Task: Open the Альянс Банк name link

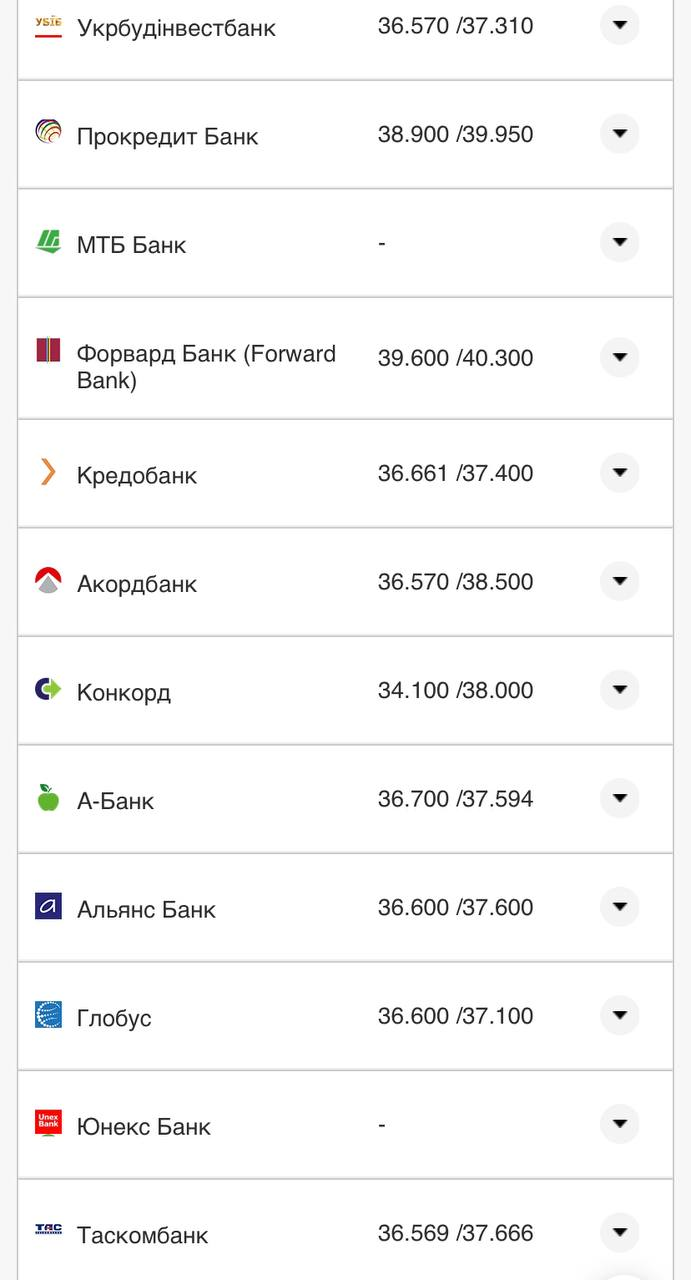Action: click(146, 909)
